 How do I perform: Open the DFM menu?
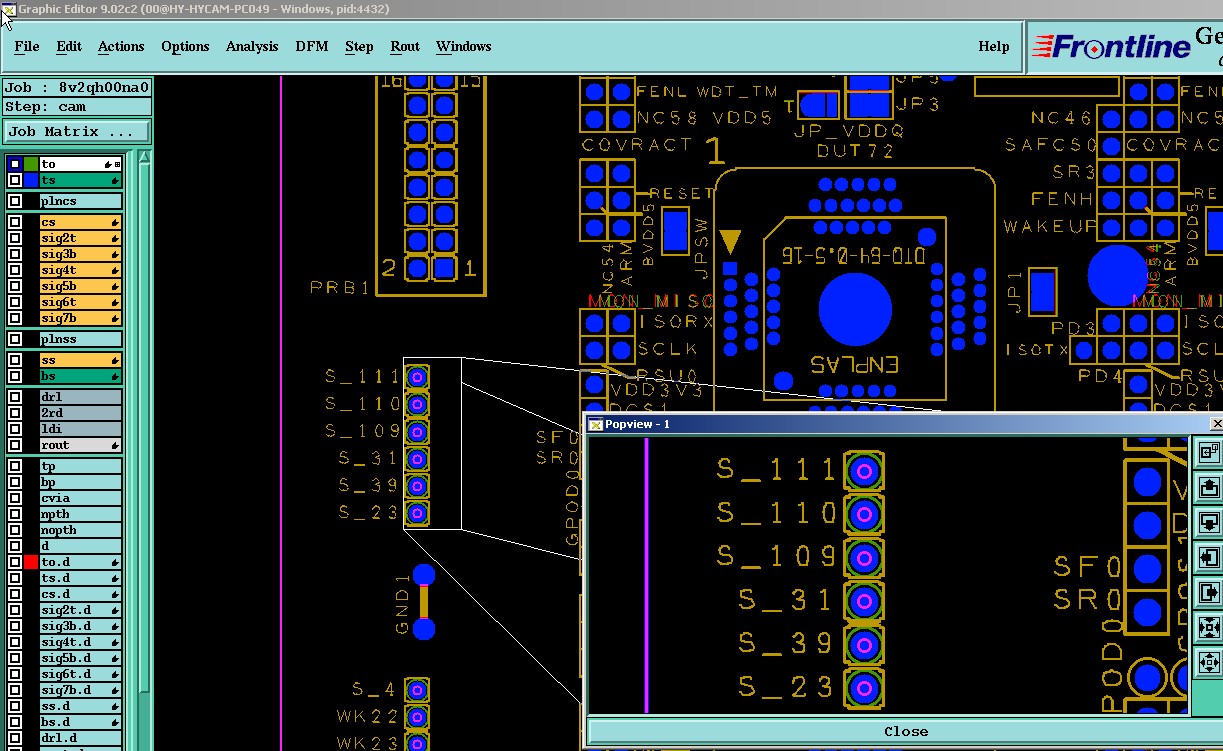[x=312, y=46]
